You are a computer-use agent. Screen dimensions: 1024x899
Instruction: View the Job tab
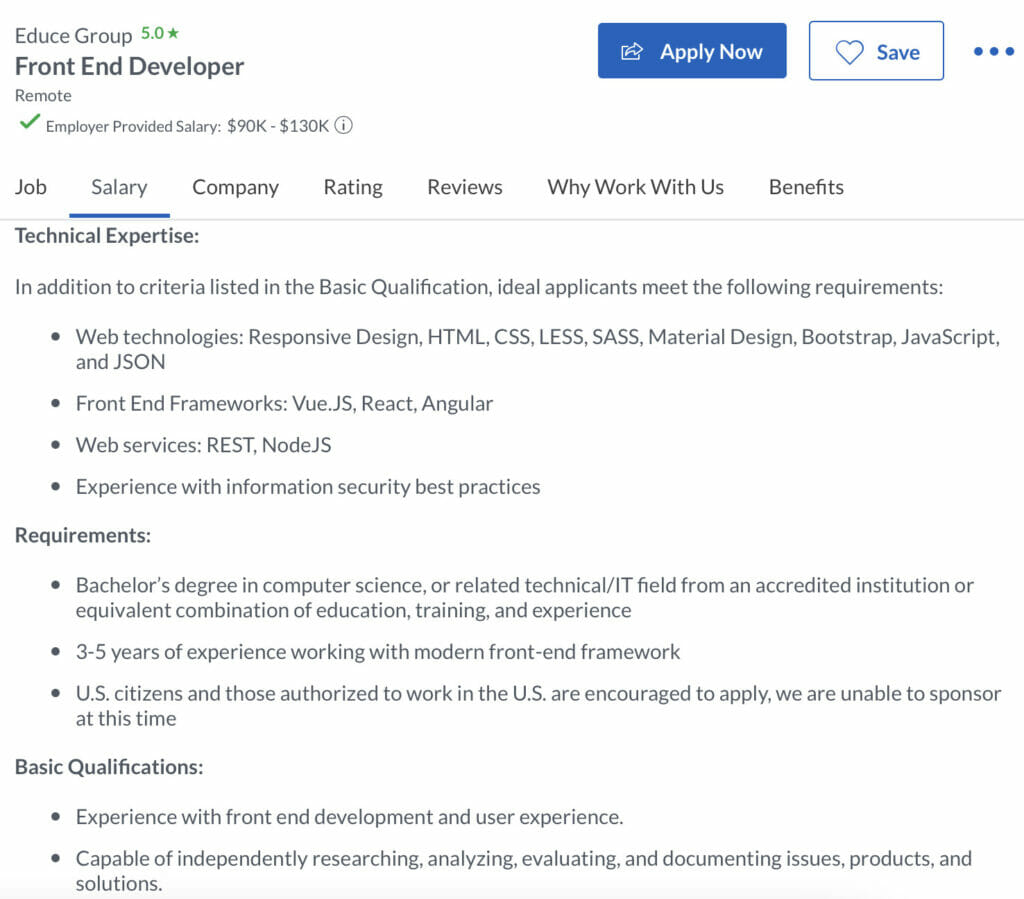[x=31, y=187]
